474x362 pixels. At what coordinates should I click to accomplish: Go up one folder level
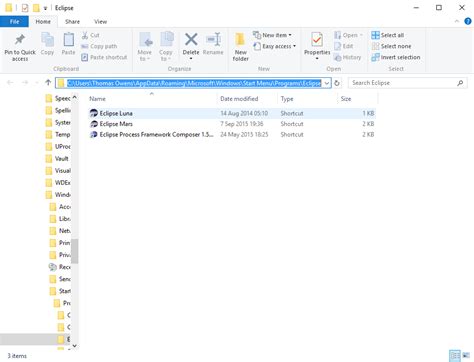tap(48, 83)
